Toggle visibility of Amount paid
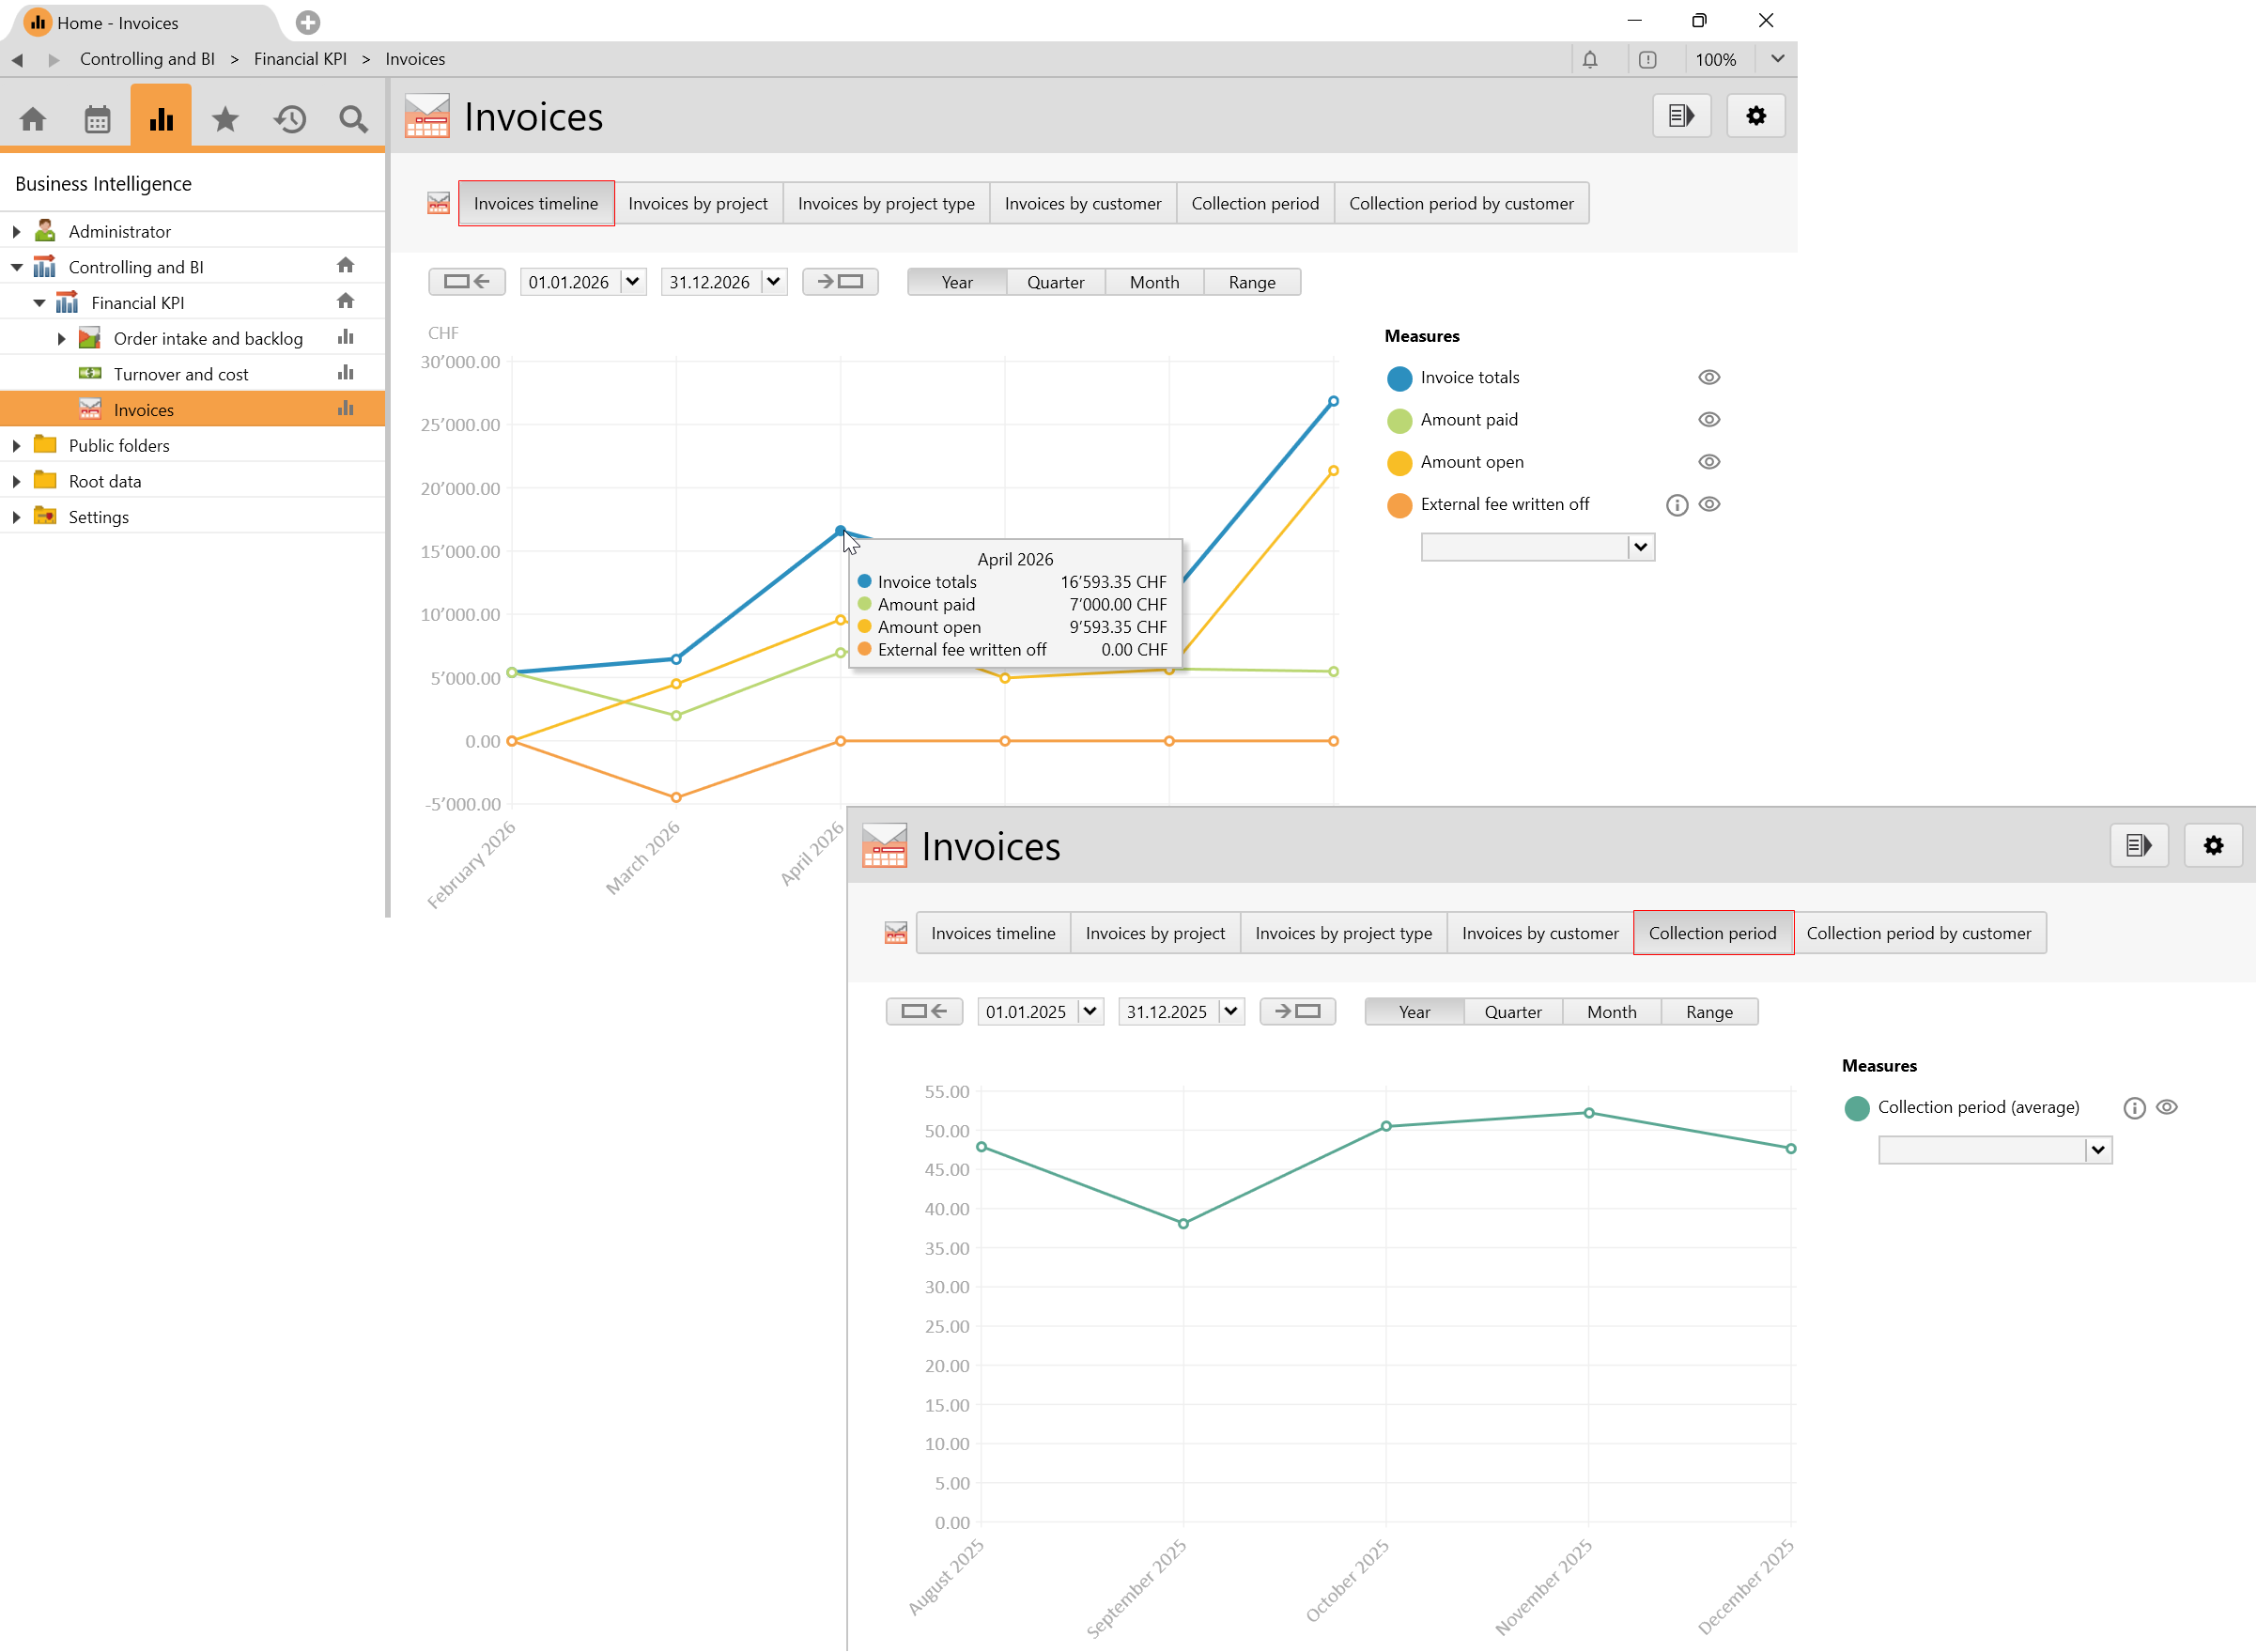 (1709, 420)
